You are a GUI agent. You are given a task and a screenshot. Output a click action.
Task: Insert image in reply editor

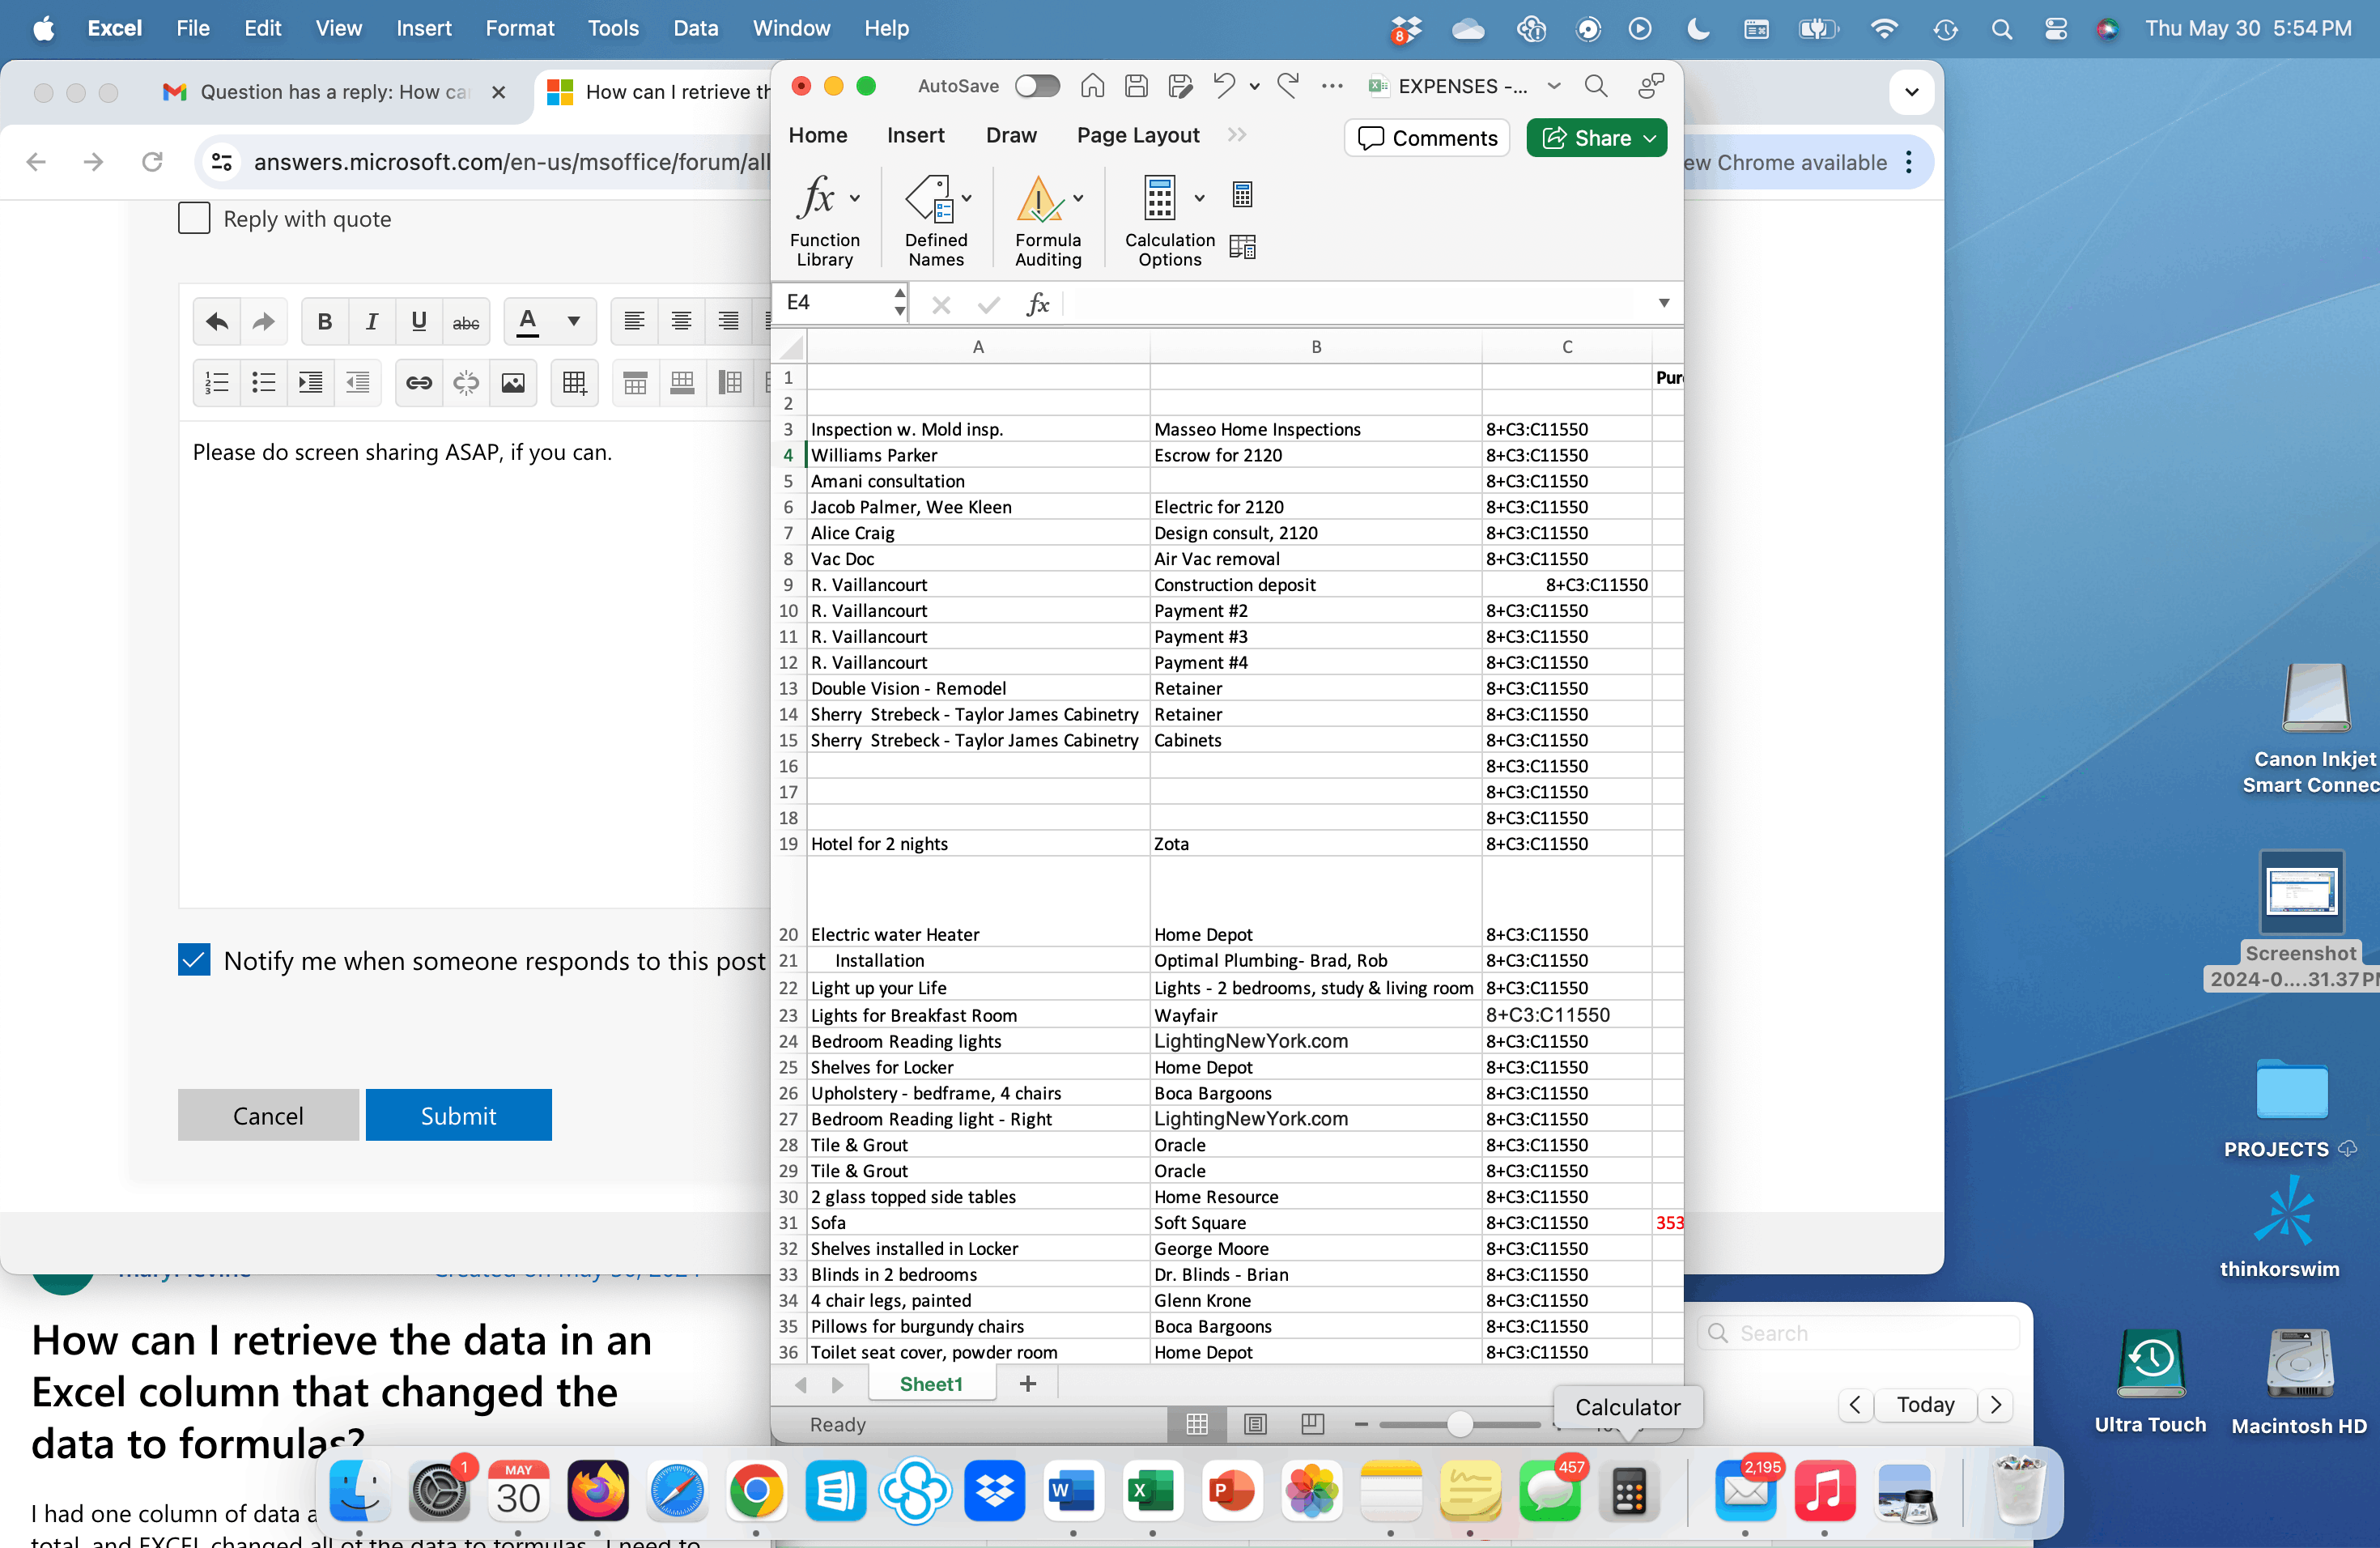513,383
